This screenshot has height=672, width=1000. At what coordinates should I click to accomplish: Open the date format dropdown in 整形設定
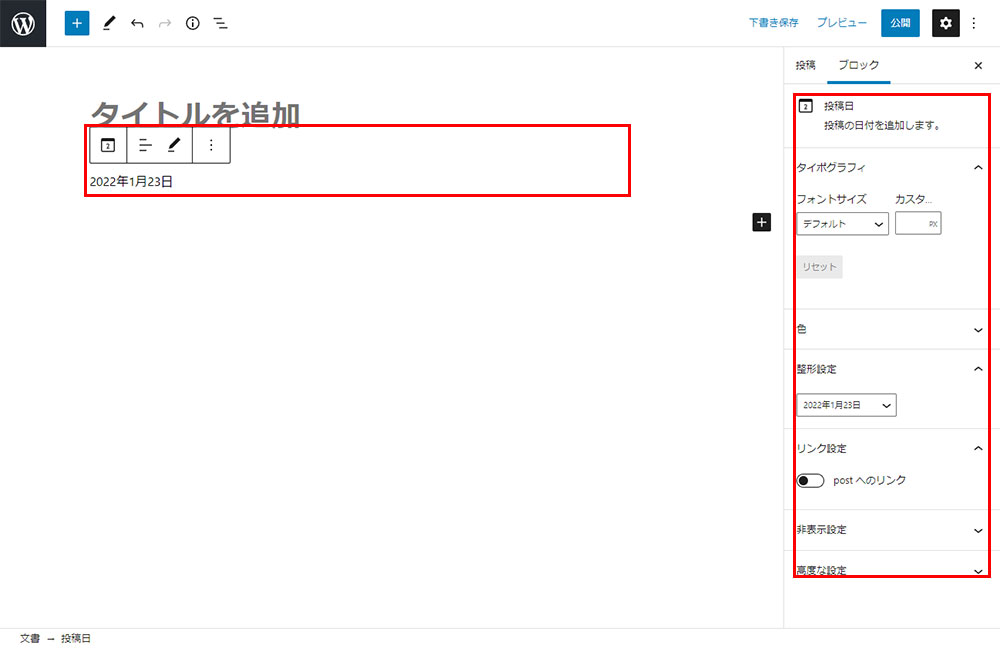[846, 405]
